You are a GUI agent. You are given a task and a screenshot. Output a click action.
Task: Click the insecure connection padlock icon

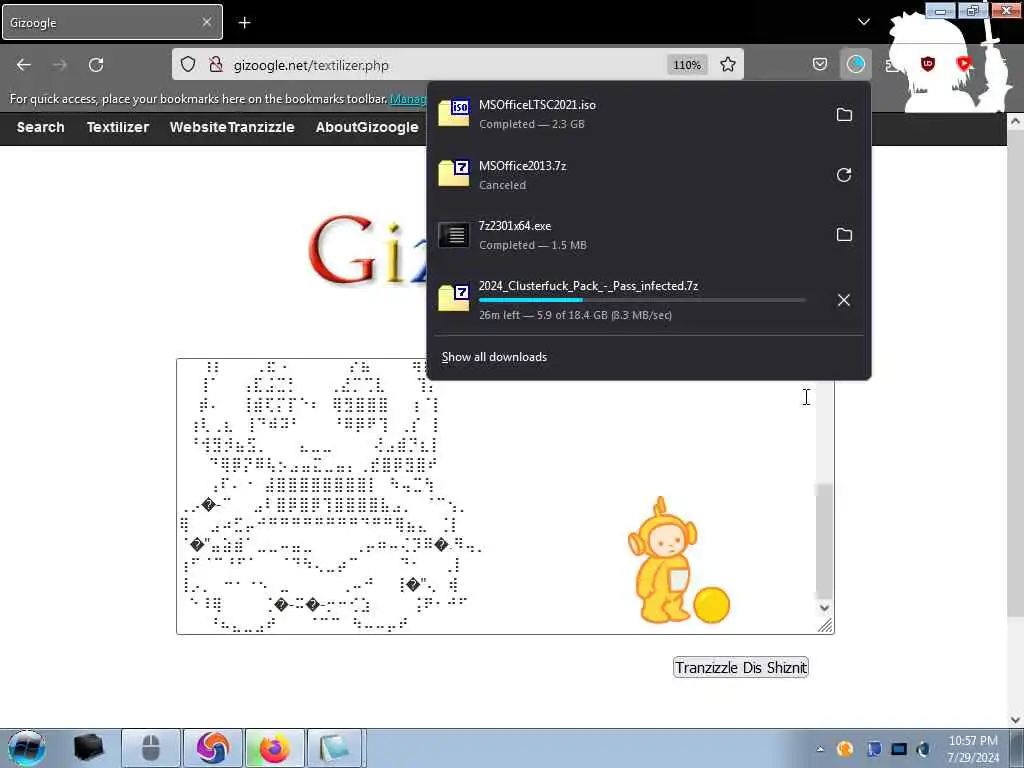pyautogui.click(x=216, y=65)
